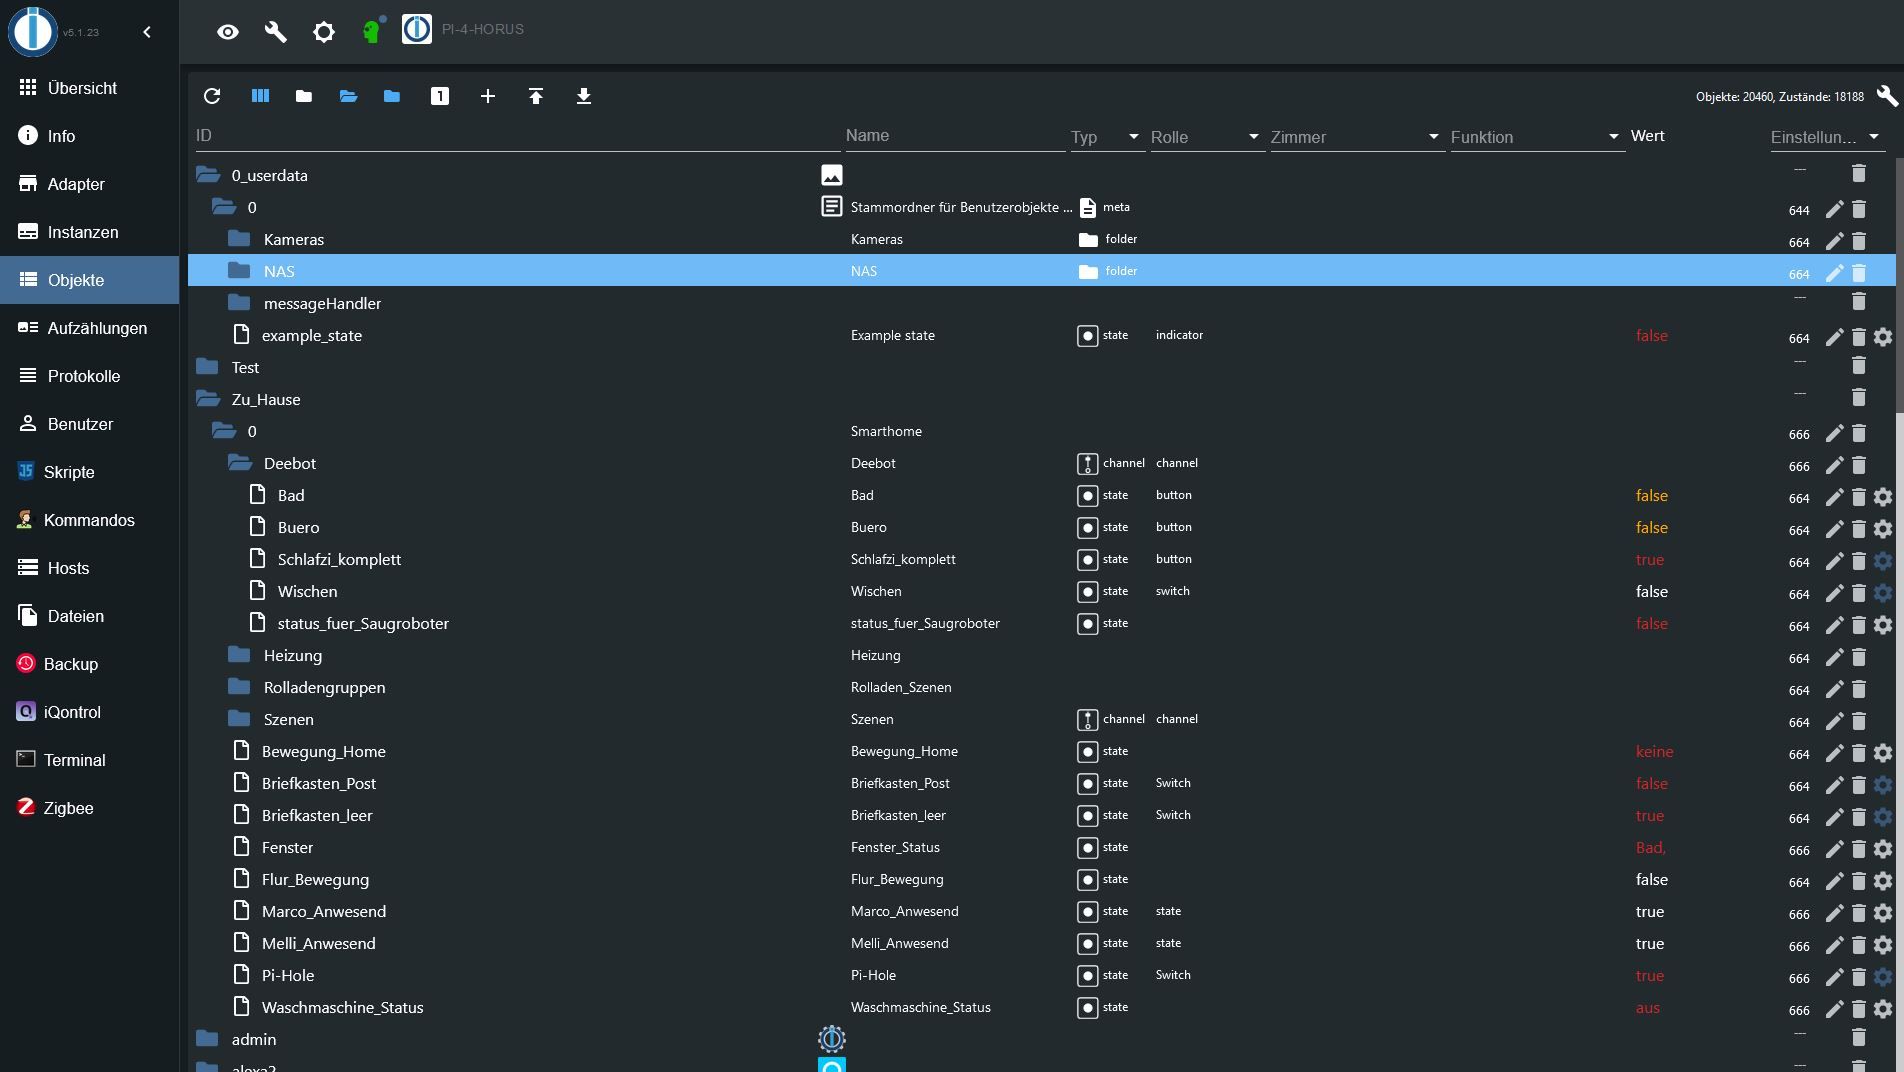
Task: Open the Übersicht page
Action: pos(89,88)
